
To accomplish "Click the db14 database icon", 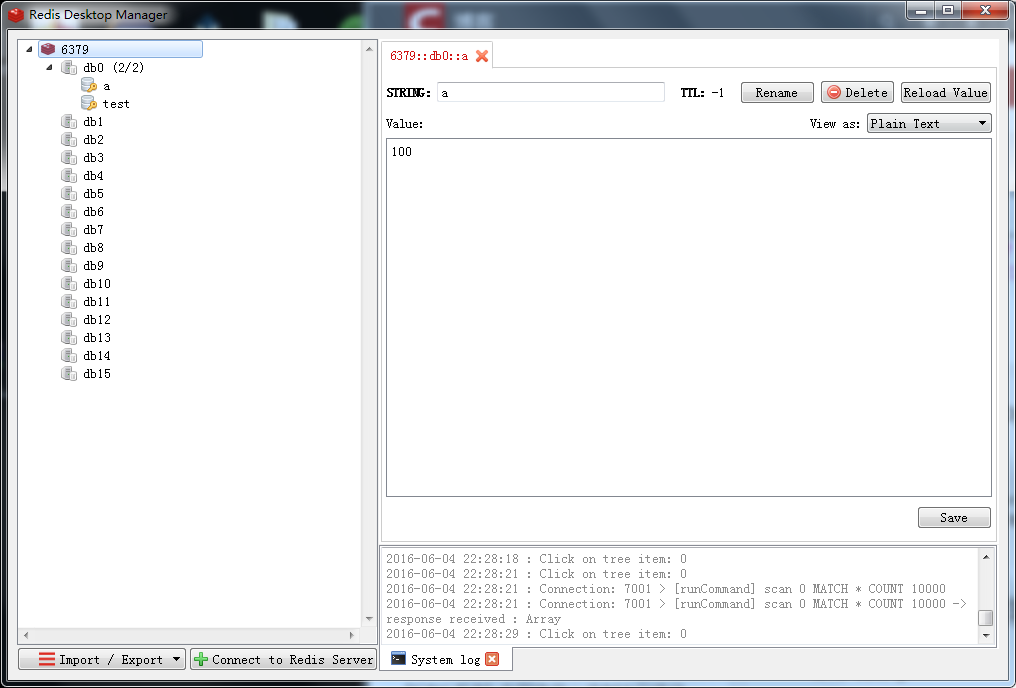I will (x=69, y=356).
